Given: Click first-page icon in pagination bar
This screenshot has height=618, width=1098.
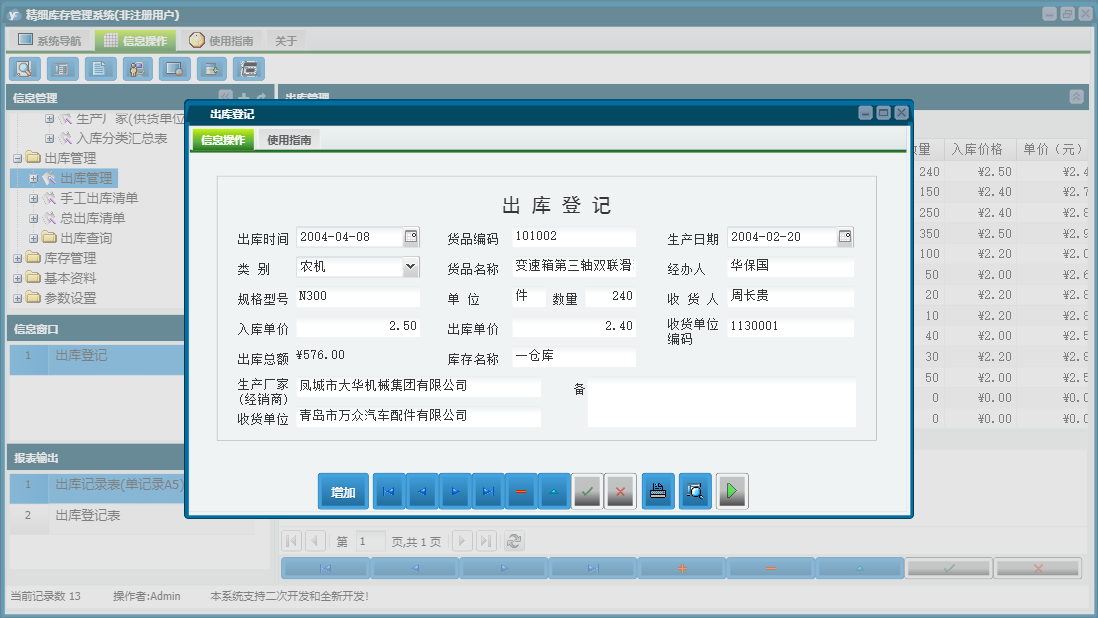Looking at the screenshot, I should click(x=291, y=541).
